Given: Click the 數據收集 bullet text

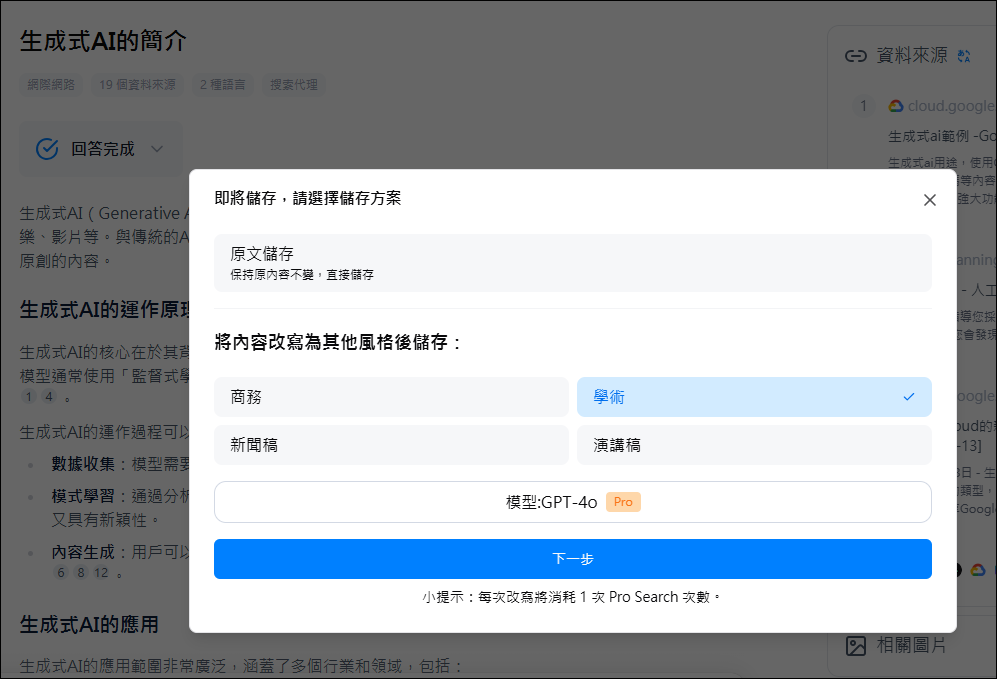Looking at the screenshot, I should 83,464.
